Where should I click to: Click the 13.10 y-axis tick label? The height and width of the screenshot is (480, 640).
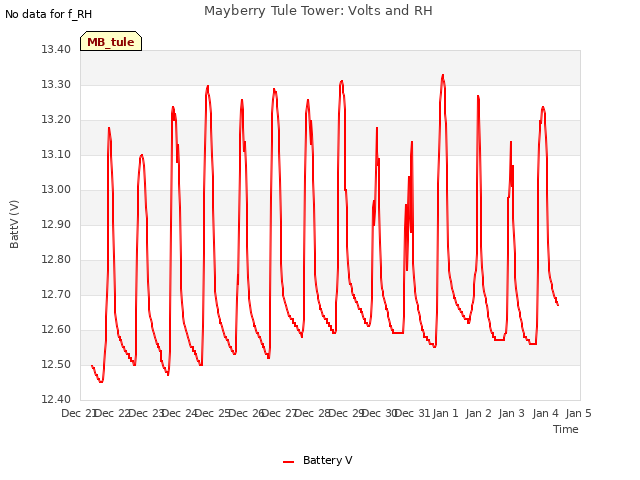coord(56,154)
